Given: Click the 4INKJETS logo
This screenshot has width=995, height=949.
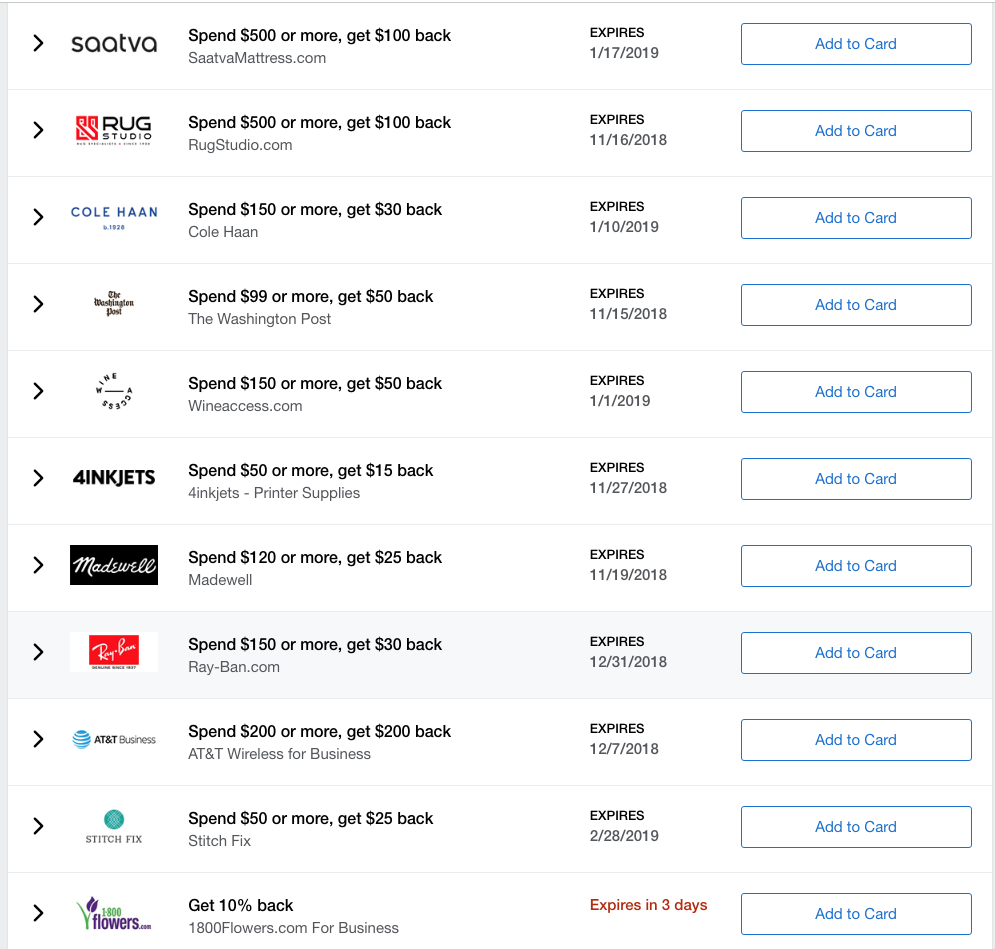Looking at the screenshot, I should pyautogui.click(x=114, y=477).
